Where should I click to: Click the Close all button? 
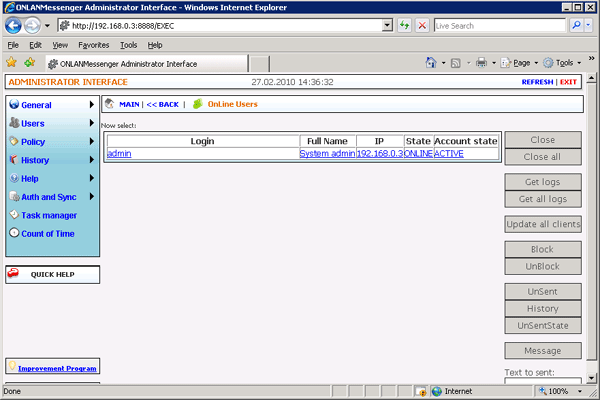point(543,157)
